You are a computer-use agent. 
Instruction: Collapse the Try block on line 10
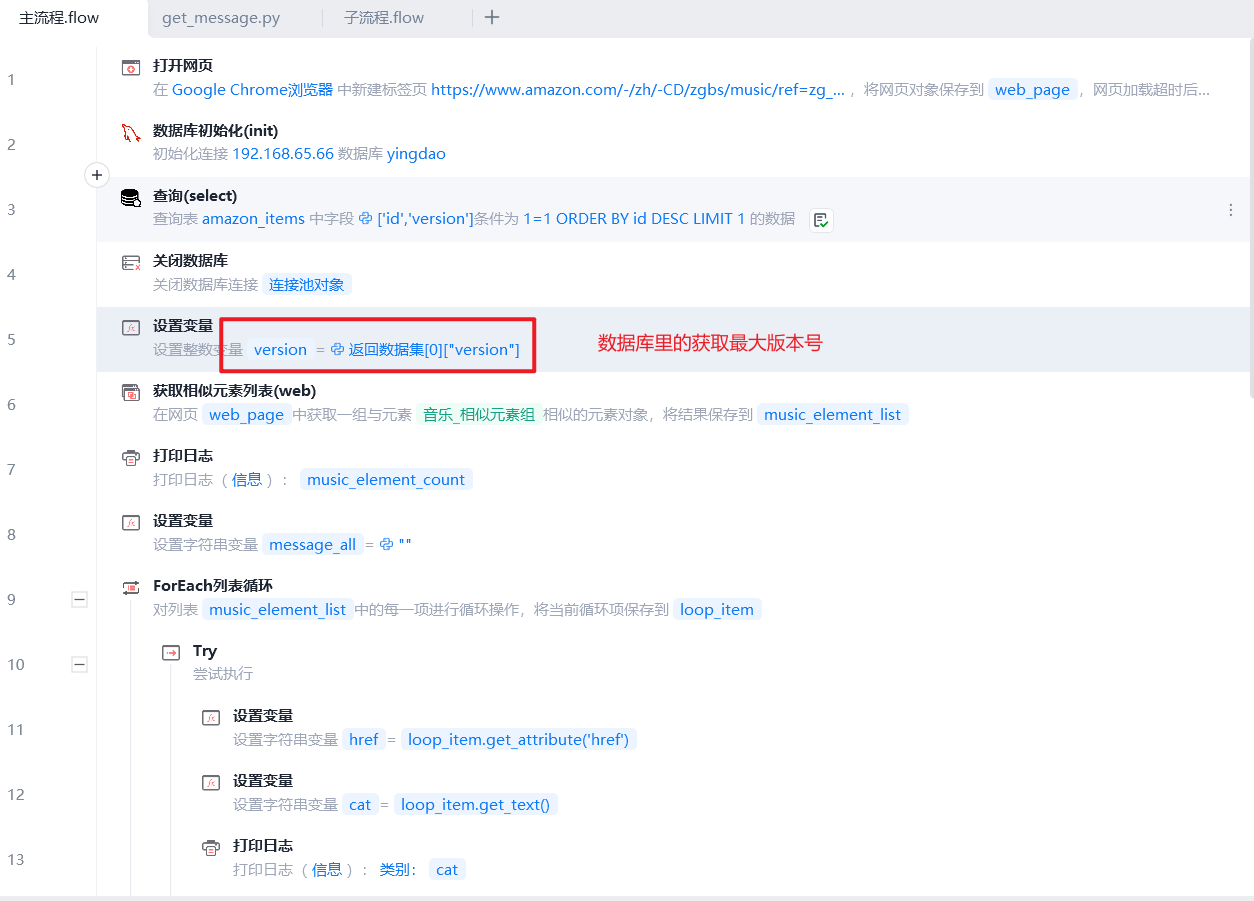tap(80, 665)
